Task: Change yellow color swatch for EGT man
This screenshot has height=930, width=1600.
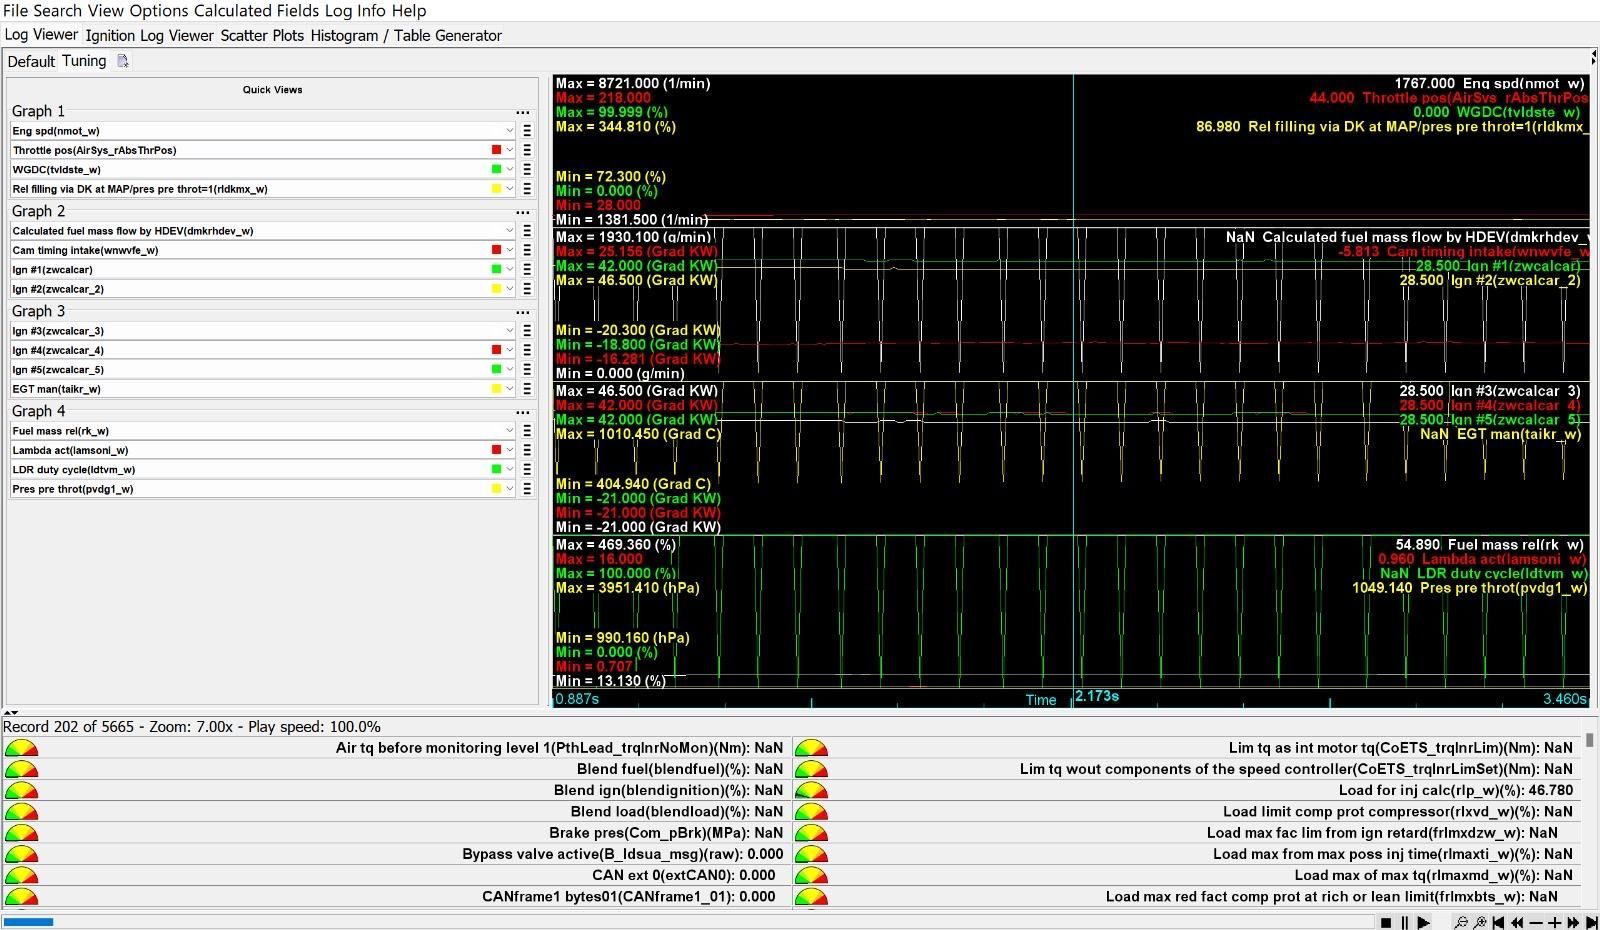Action: (496, 389)
